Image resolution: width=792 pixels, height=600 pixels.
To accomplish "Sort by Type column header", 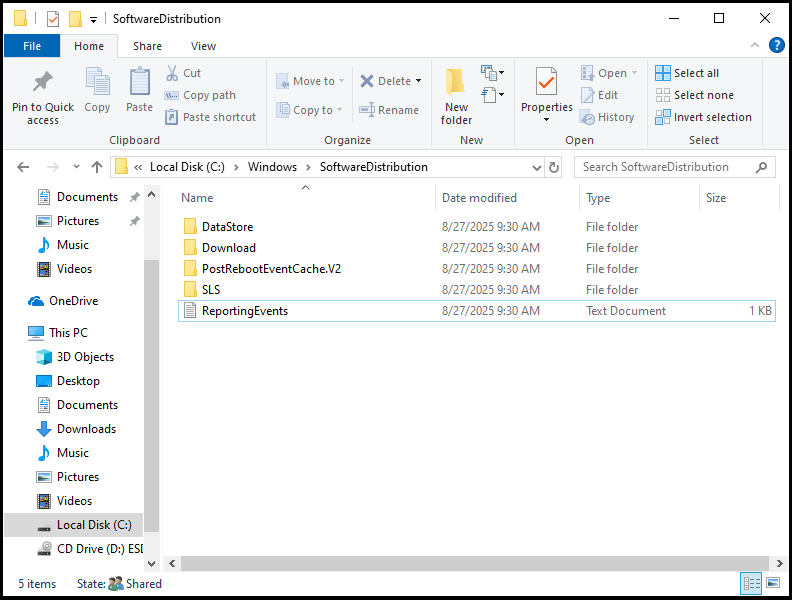I will tap(598, 198).
